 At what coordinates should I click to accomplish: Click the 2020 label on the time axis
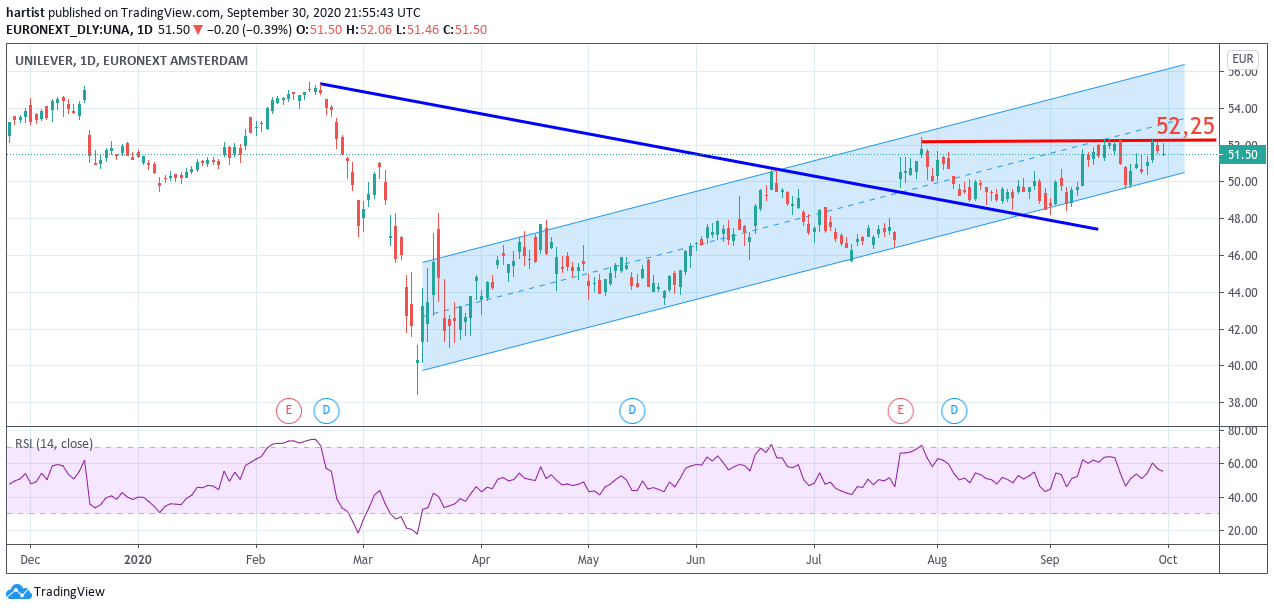pyautogui.click(x=139, y=560)
